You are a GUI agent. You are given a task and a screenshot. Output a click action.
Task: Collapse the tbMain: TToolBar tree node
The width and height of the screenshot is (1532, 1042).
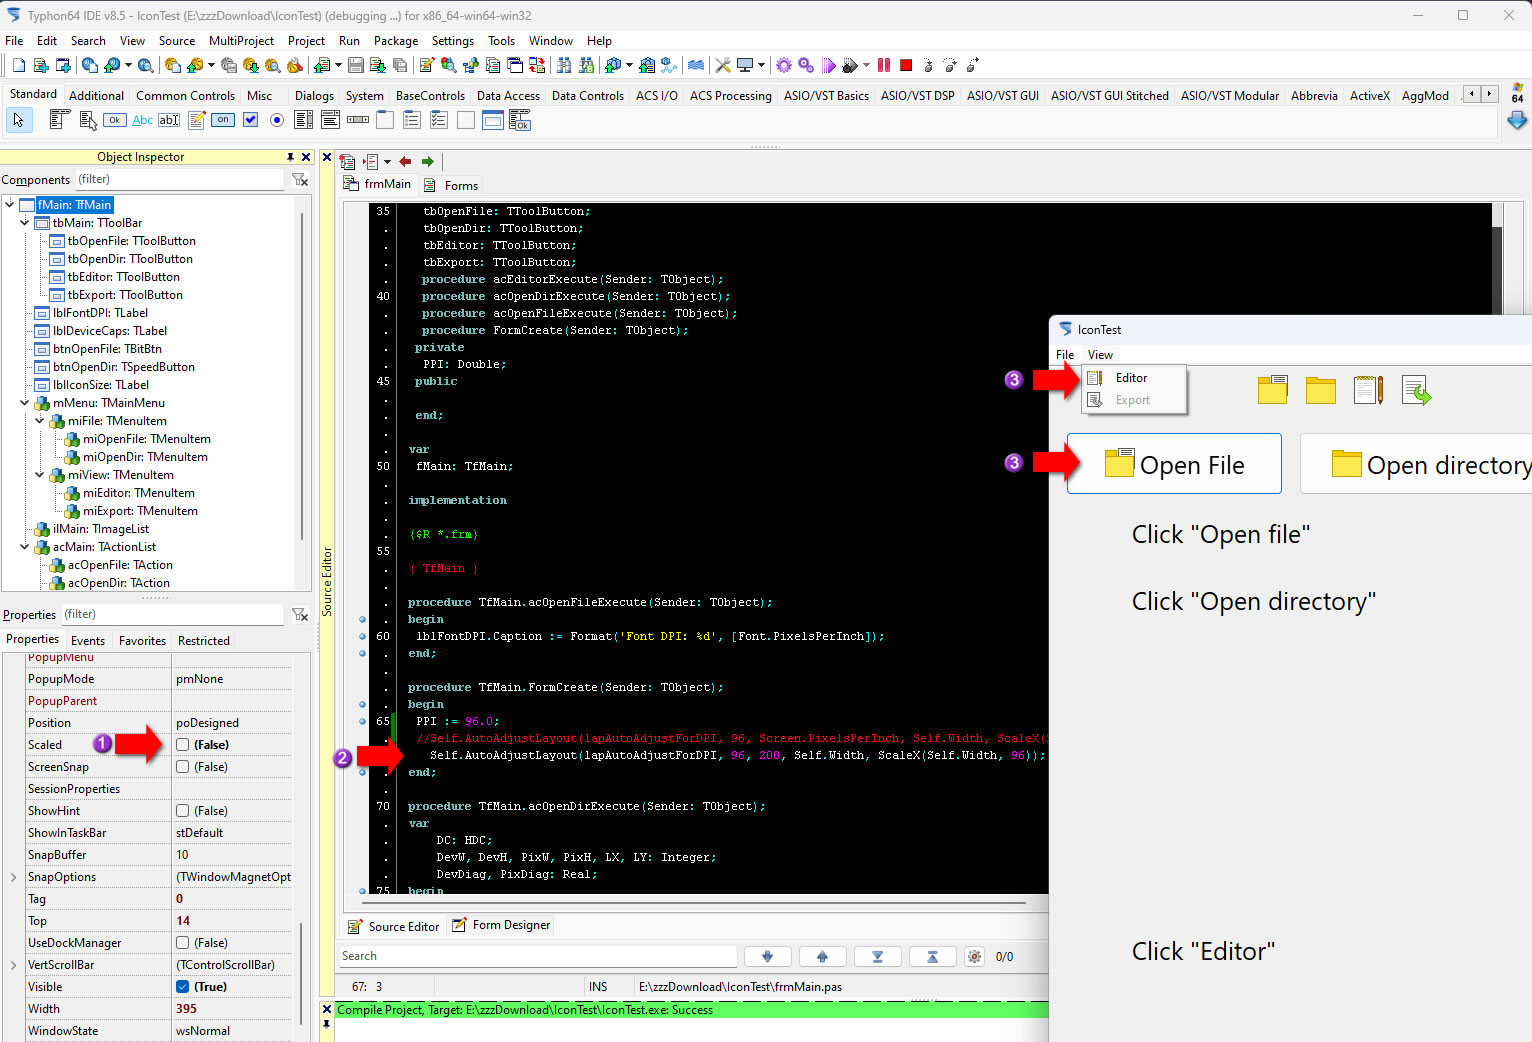25,223
